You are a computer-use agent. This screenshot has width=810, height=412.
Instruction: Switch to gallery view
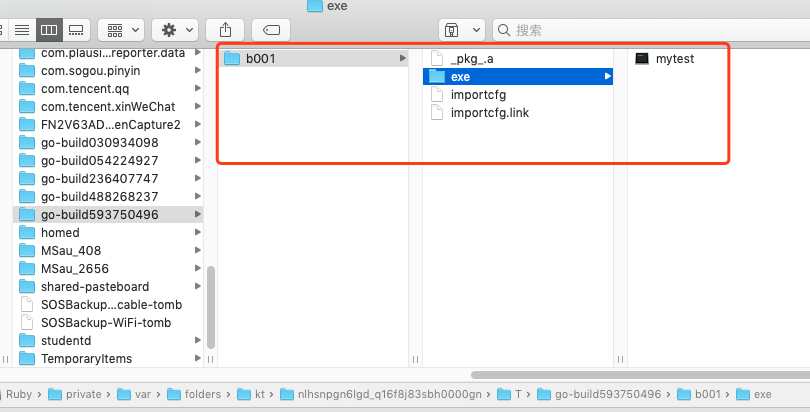77,30
